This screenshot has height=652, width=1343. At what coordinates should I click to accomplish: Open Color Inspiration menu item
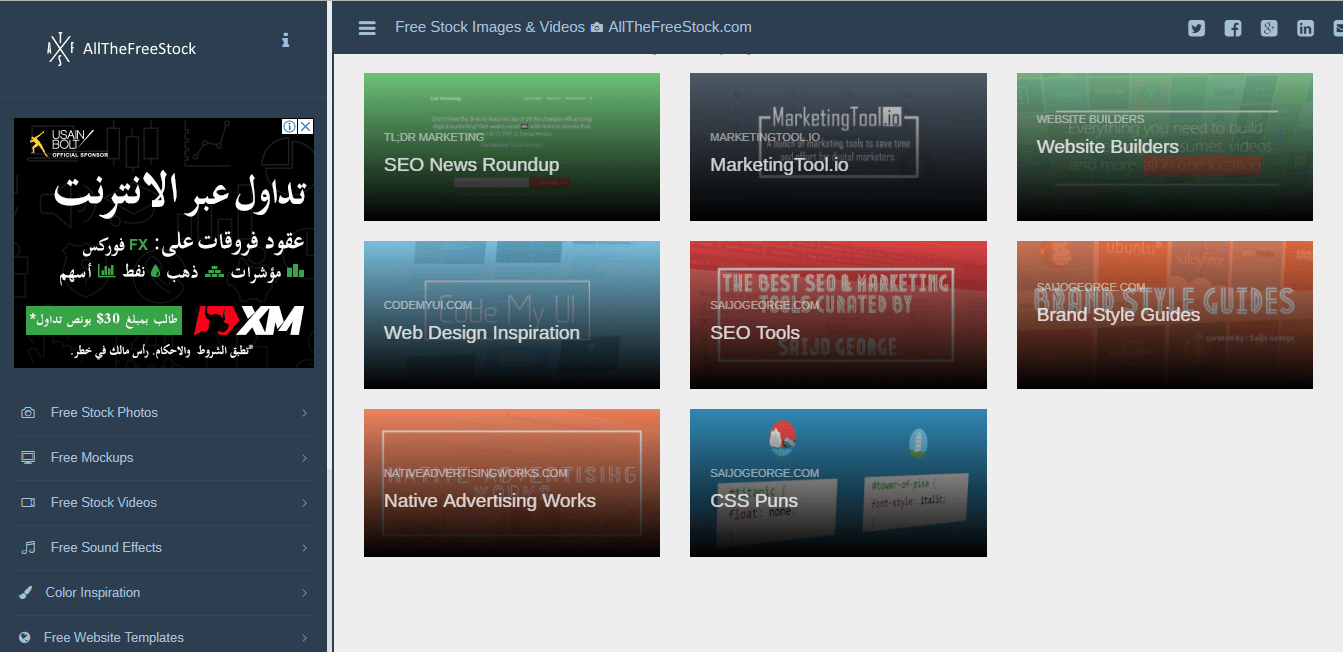[x=164, y=593]
